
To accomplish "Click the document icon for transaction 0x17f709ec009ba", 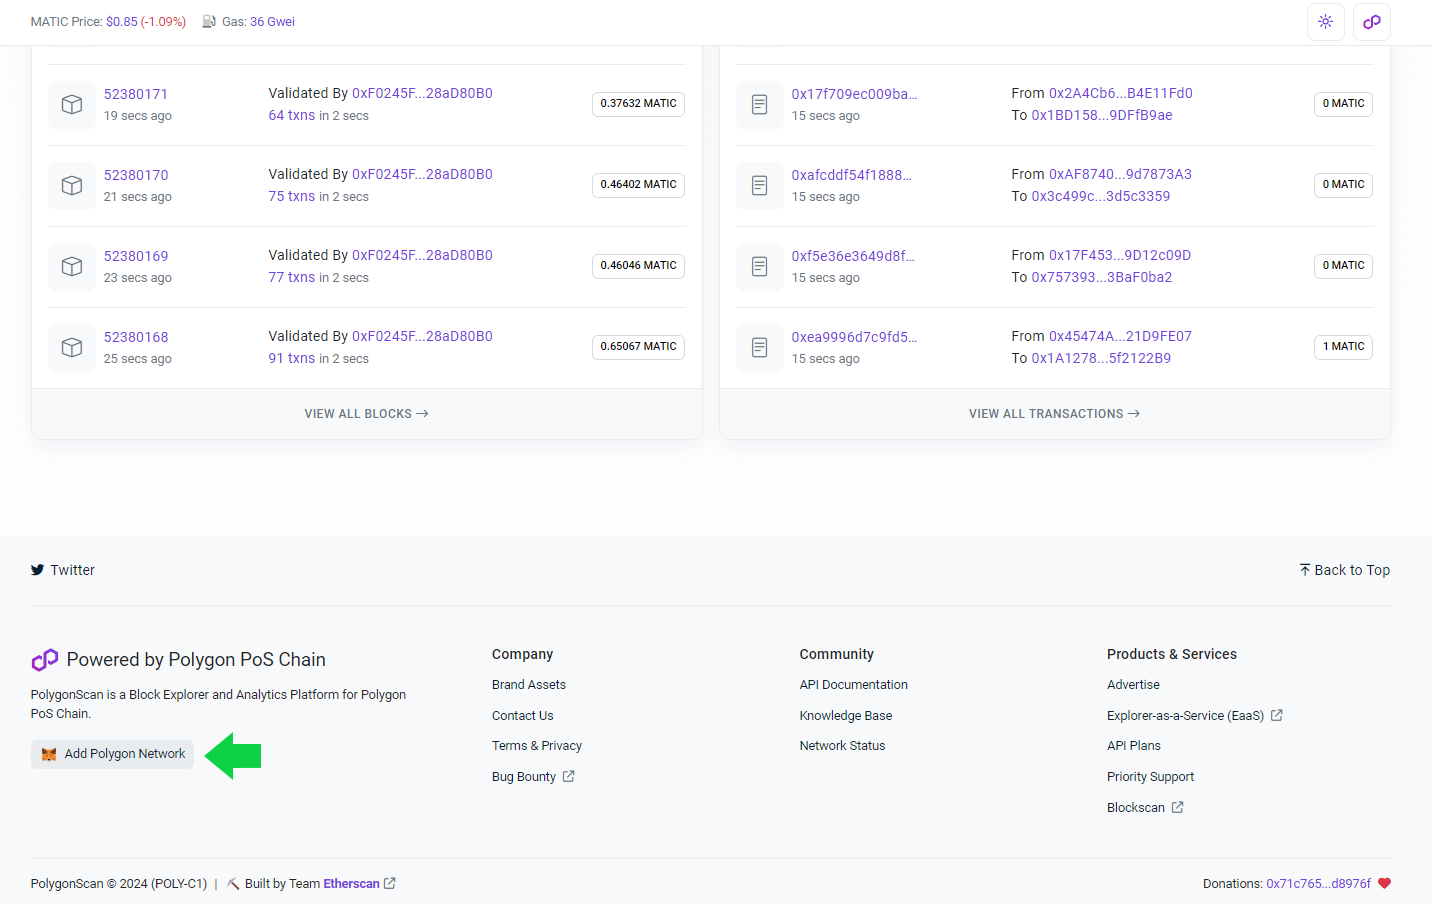I will tap(759, 104).
